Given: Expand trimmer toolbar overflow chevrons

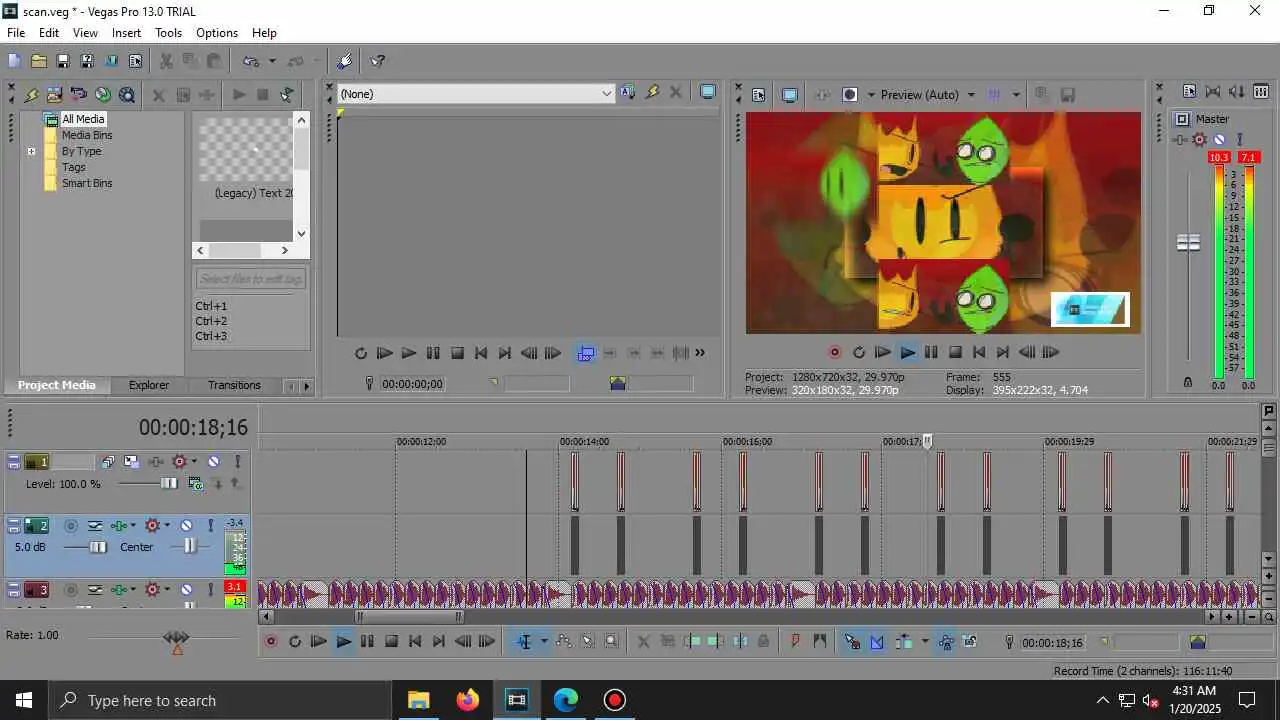Looking at the screenshot, I should [700, 352].
